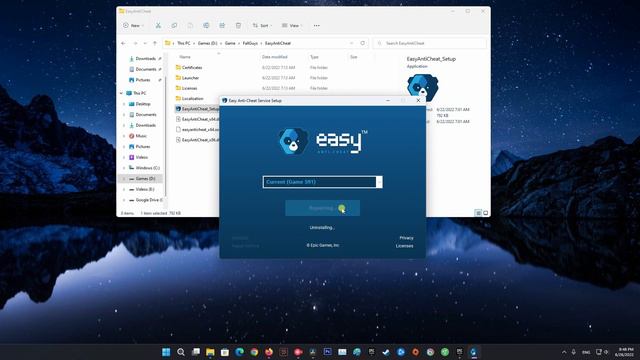
Task: Click the Easy Anti-Cheat taskbar icon
Action: point(474,352)
